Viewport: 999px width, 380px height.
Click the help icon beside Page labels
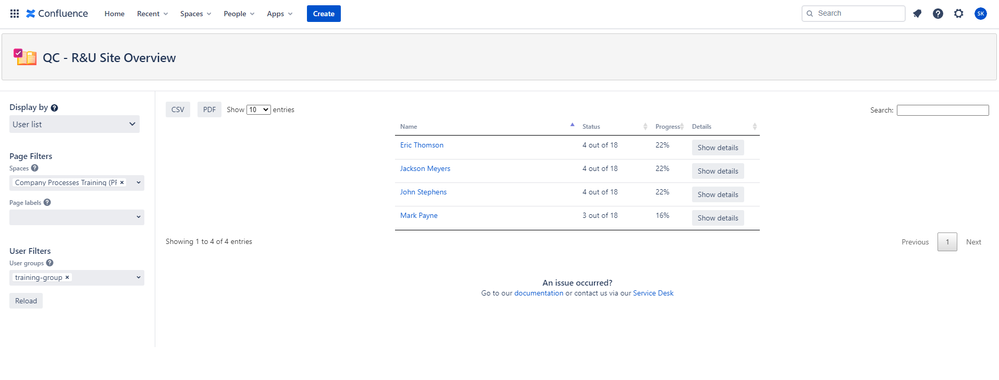tap(47, 203)
